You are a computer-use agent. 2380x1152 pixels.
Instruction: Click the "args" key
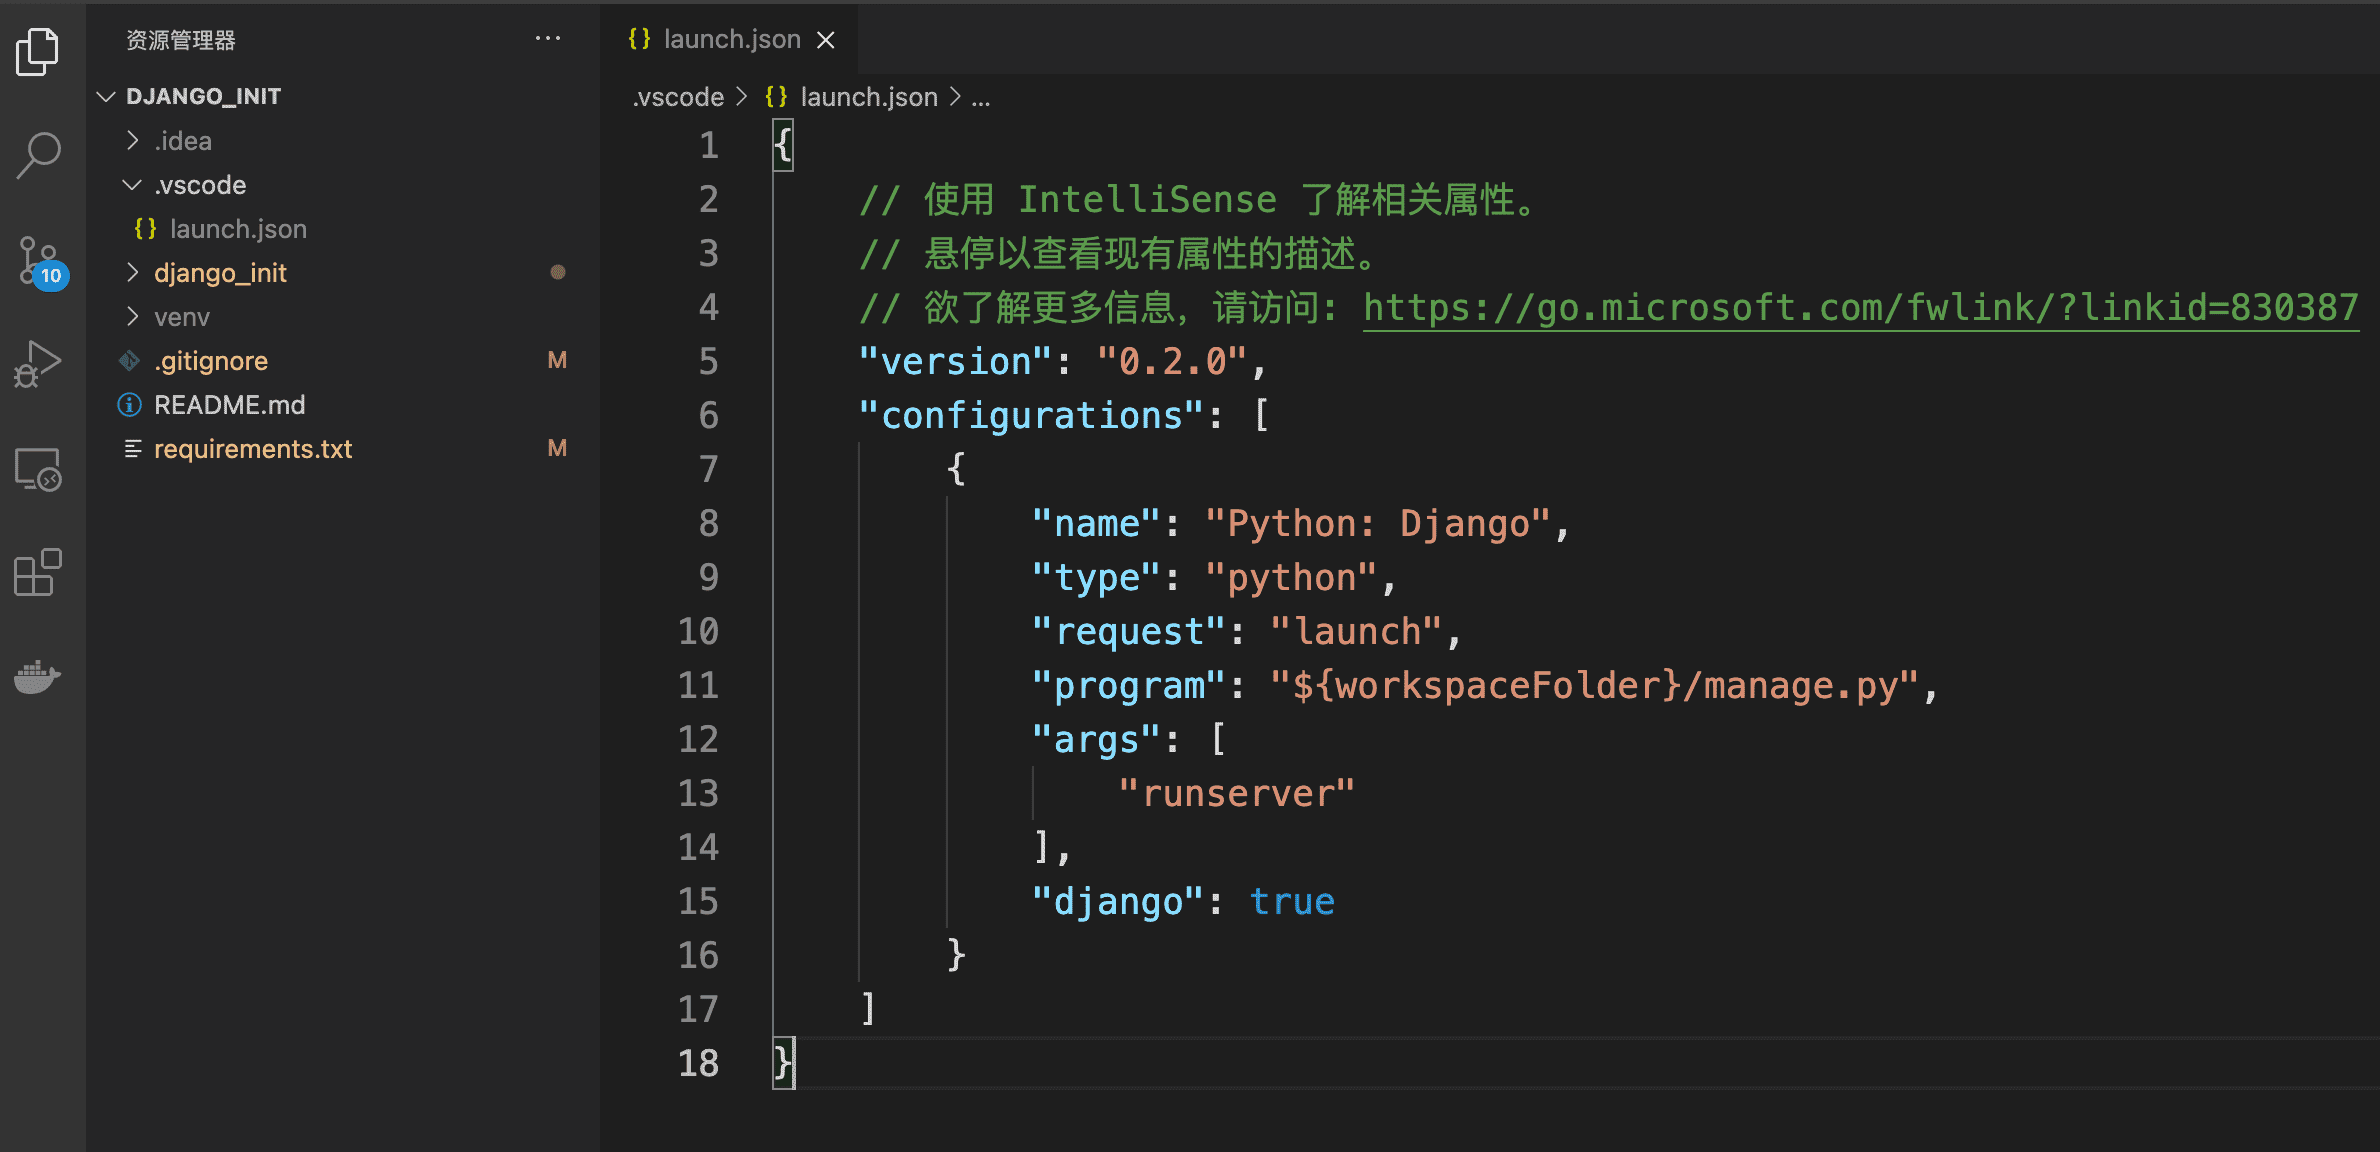pos(1097,739)
